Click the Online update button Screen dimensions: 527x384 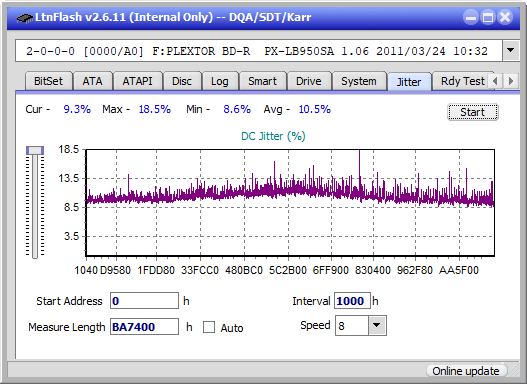tap(466, 371)
